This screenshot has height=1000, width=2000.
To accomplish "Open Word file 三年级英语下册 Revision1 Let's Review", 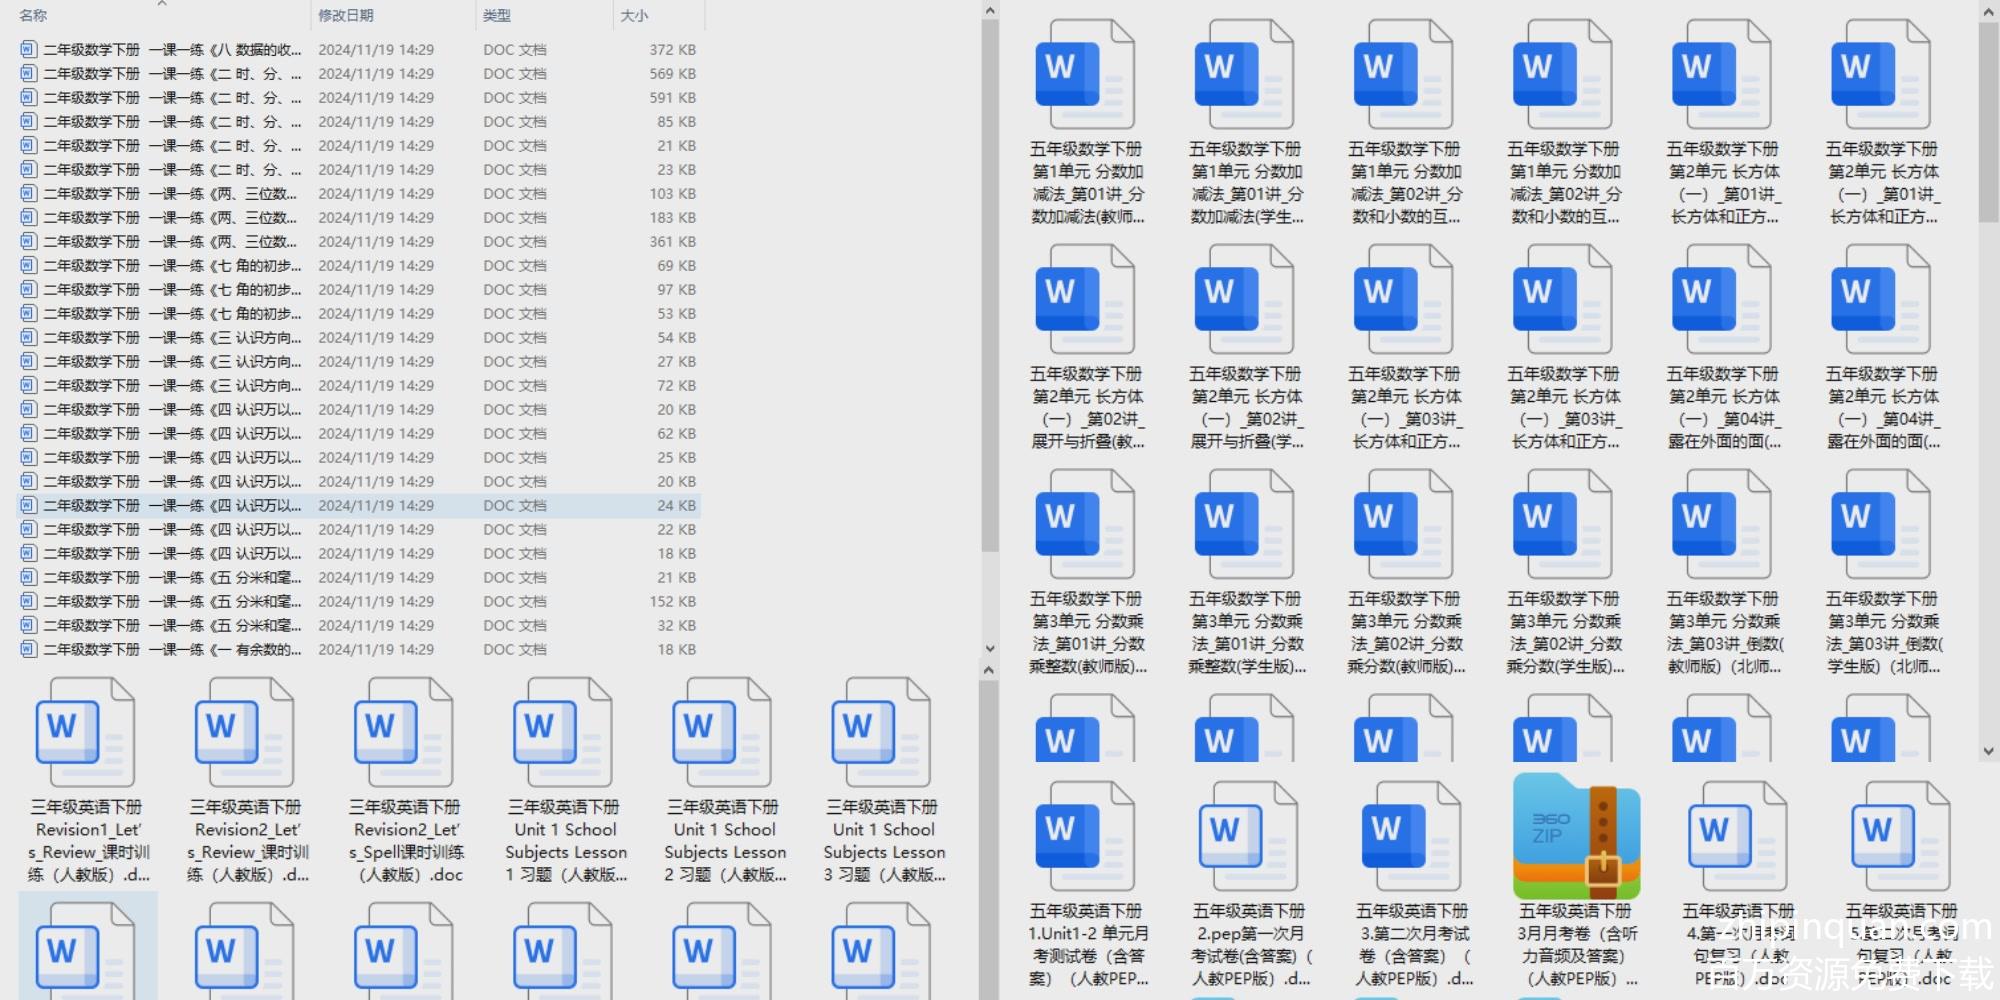I will coord(86,734).
